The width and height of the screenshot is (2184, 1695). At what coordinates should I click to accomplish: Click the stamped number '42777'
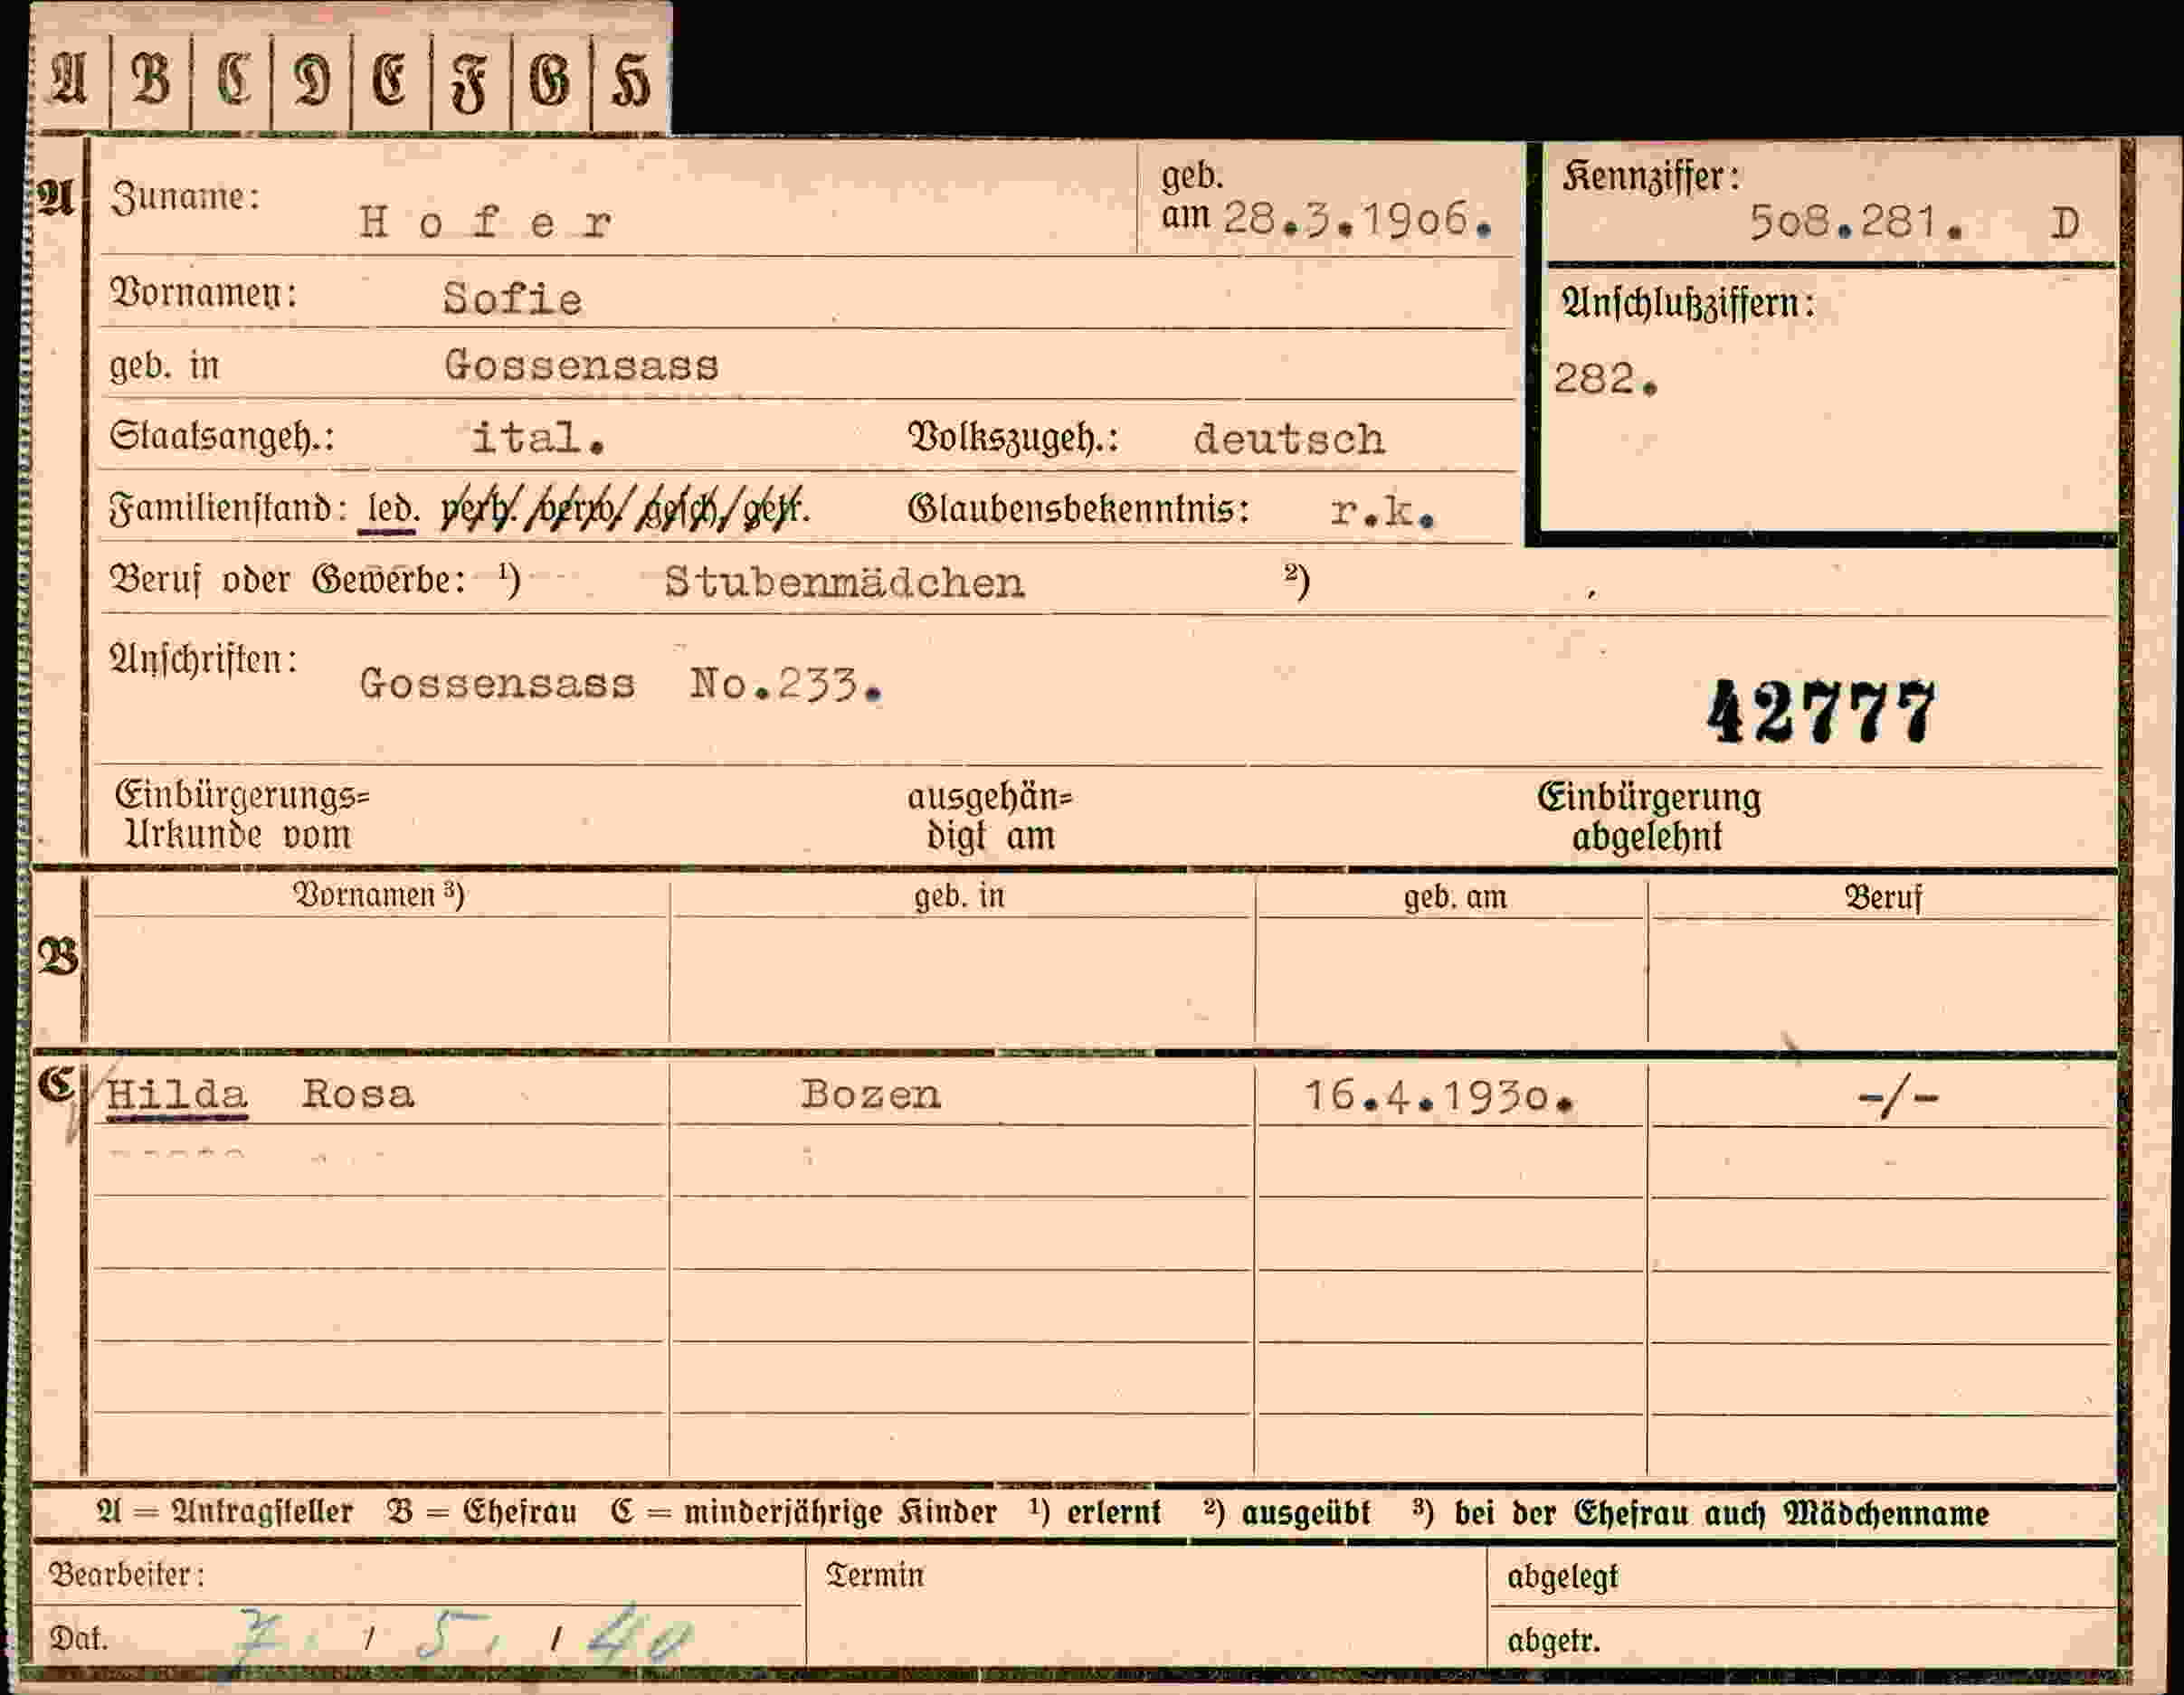tap(1821, 712)
